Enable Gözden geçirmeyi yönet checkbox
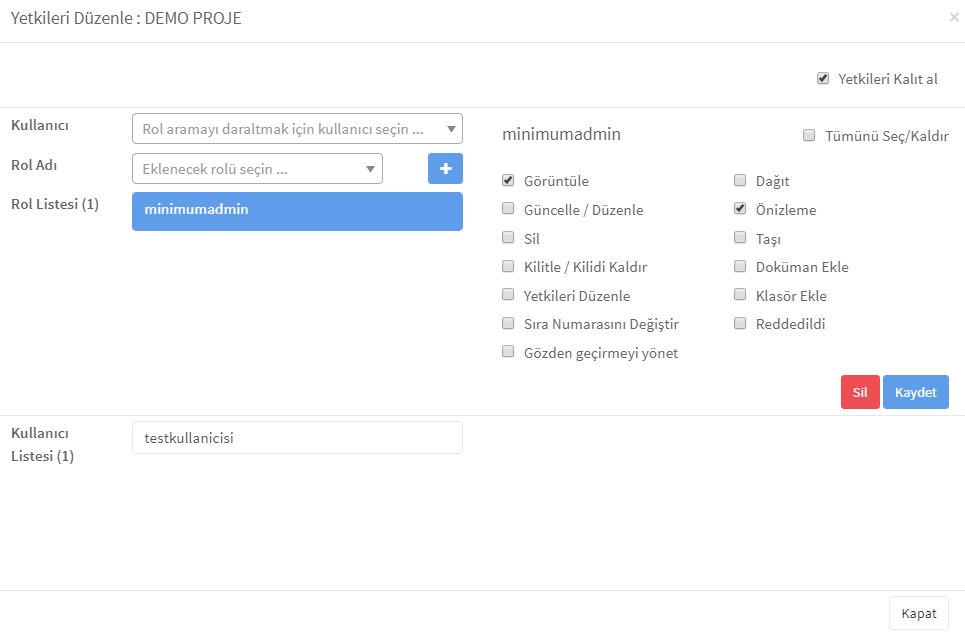Viewport: 965px width, 640px height. 508,351
